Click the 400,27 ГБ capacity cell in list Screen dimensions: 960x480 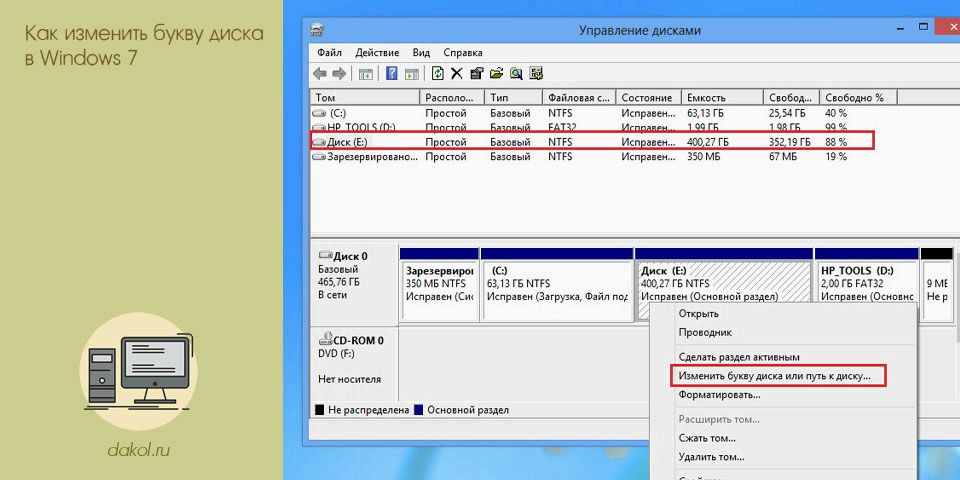tap(708, 142)
